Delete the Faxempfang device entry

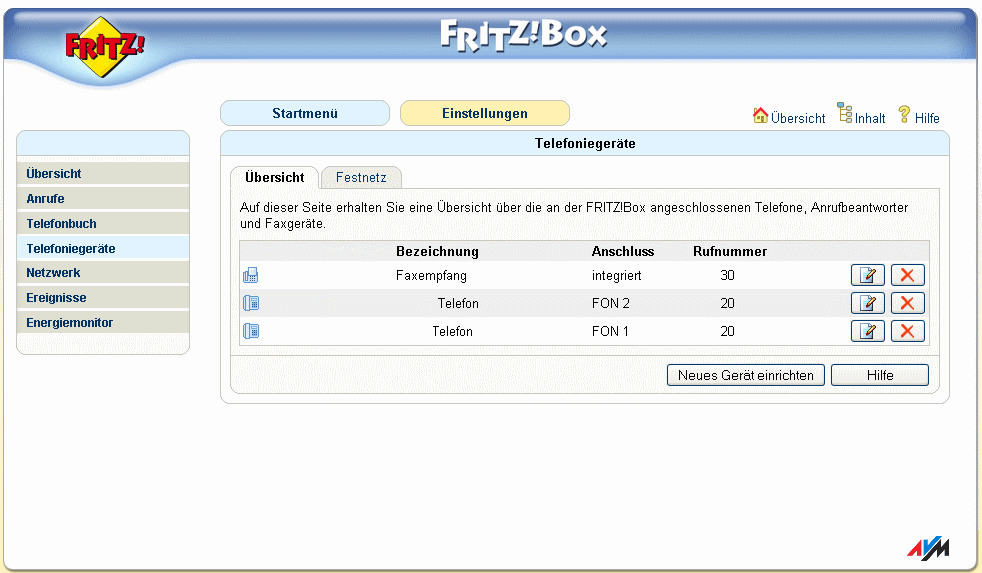[x=907, y=275]
